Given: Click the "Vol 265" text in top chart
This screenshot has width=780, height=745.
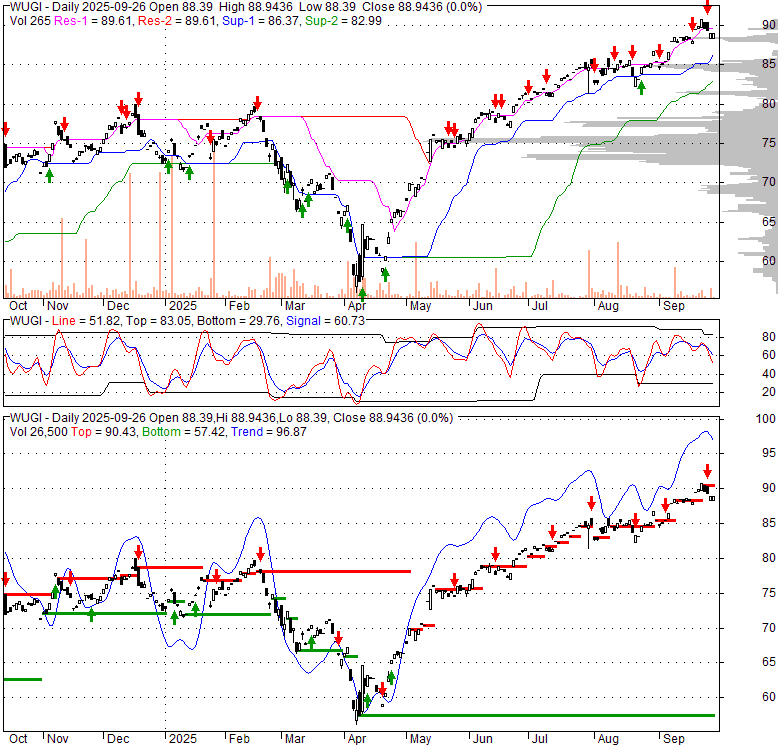Looking at the screenshot, I should pos(30,21).
